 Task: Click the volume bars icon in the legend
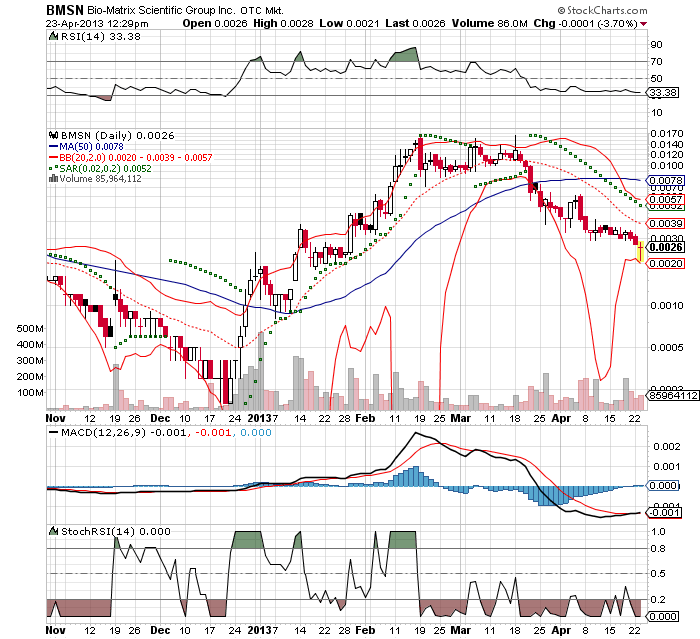pos(53,179)
